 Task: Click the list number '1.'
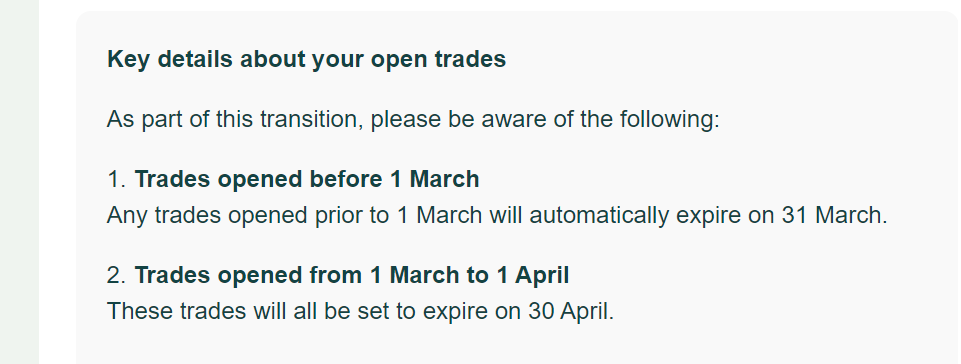tap(116, 180)
